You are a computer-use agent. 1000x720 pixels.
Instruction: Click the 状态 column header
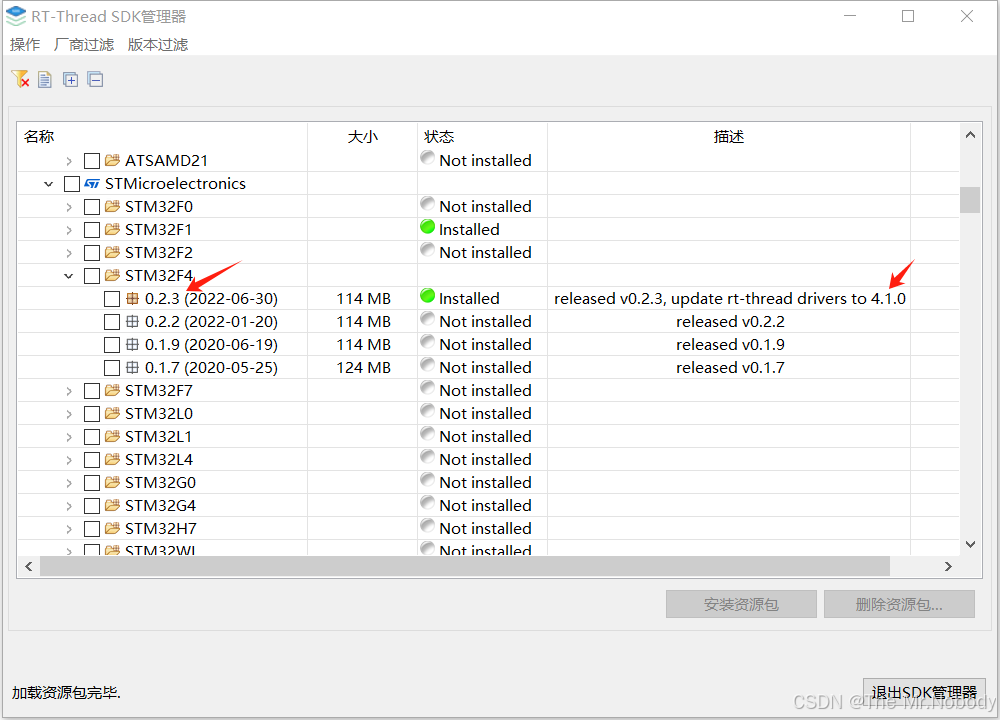pyautogui.click(x=482, y=136)
